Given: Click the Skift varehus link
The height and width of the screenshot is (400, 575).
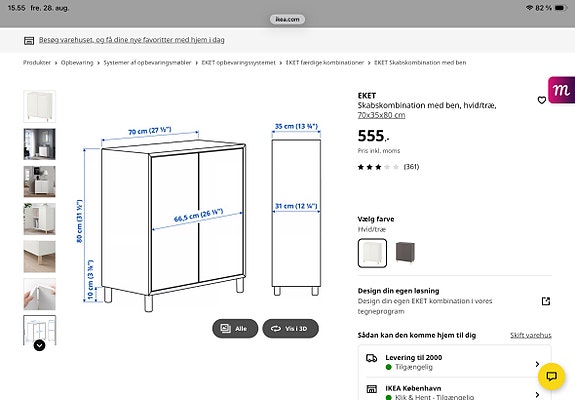Looking at the screenshot, I should click(x=531, y=335).
